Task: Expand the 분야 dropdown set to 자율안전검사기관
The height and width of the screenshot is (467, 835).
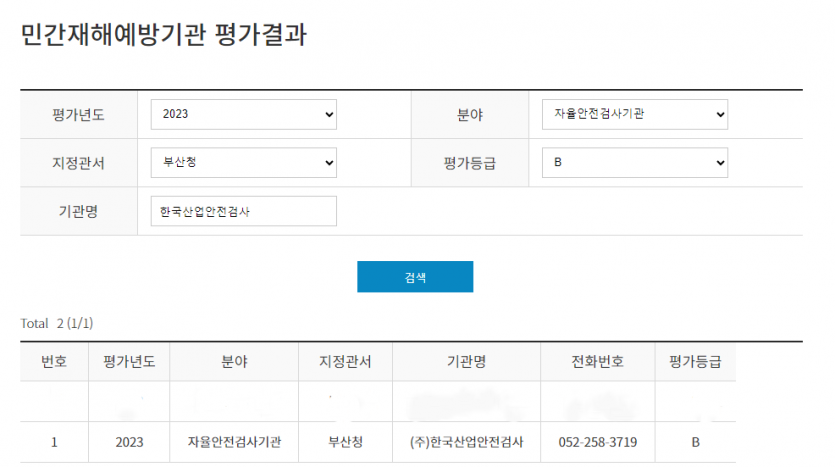Action: (x=635, y=114)
